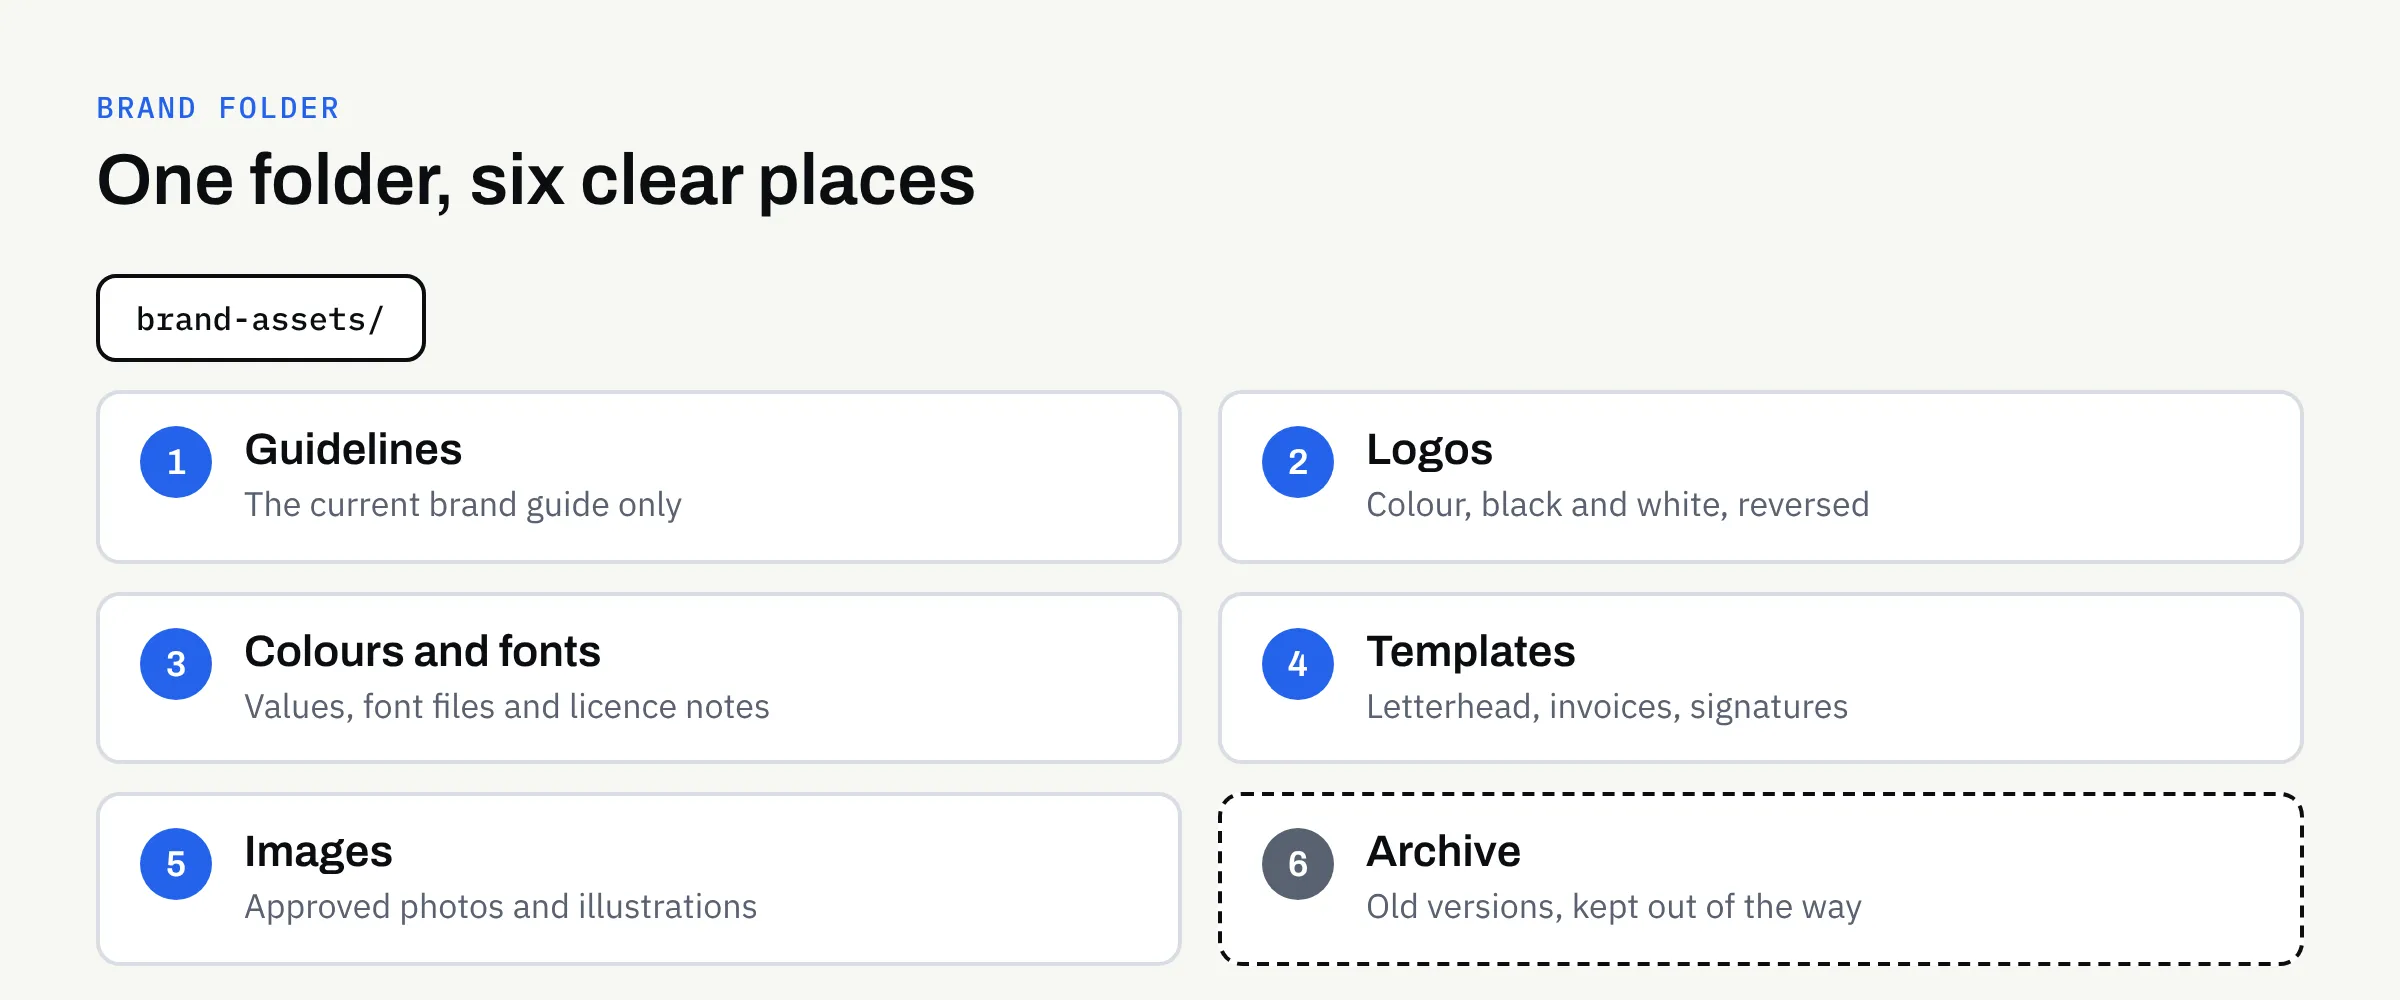The width and height of the screenshot is (2400, 1000).
Task: Click 'Colour, black and white, reversed' description
Action: 1618,505
